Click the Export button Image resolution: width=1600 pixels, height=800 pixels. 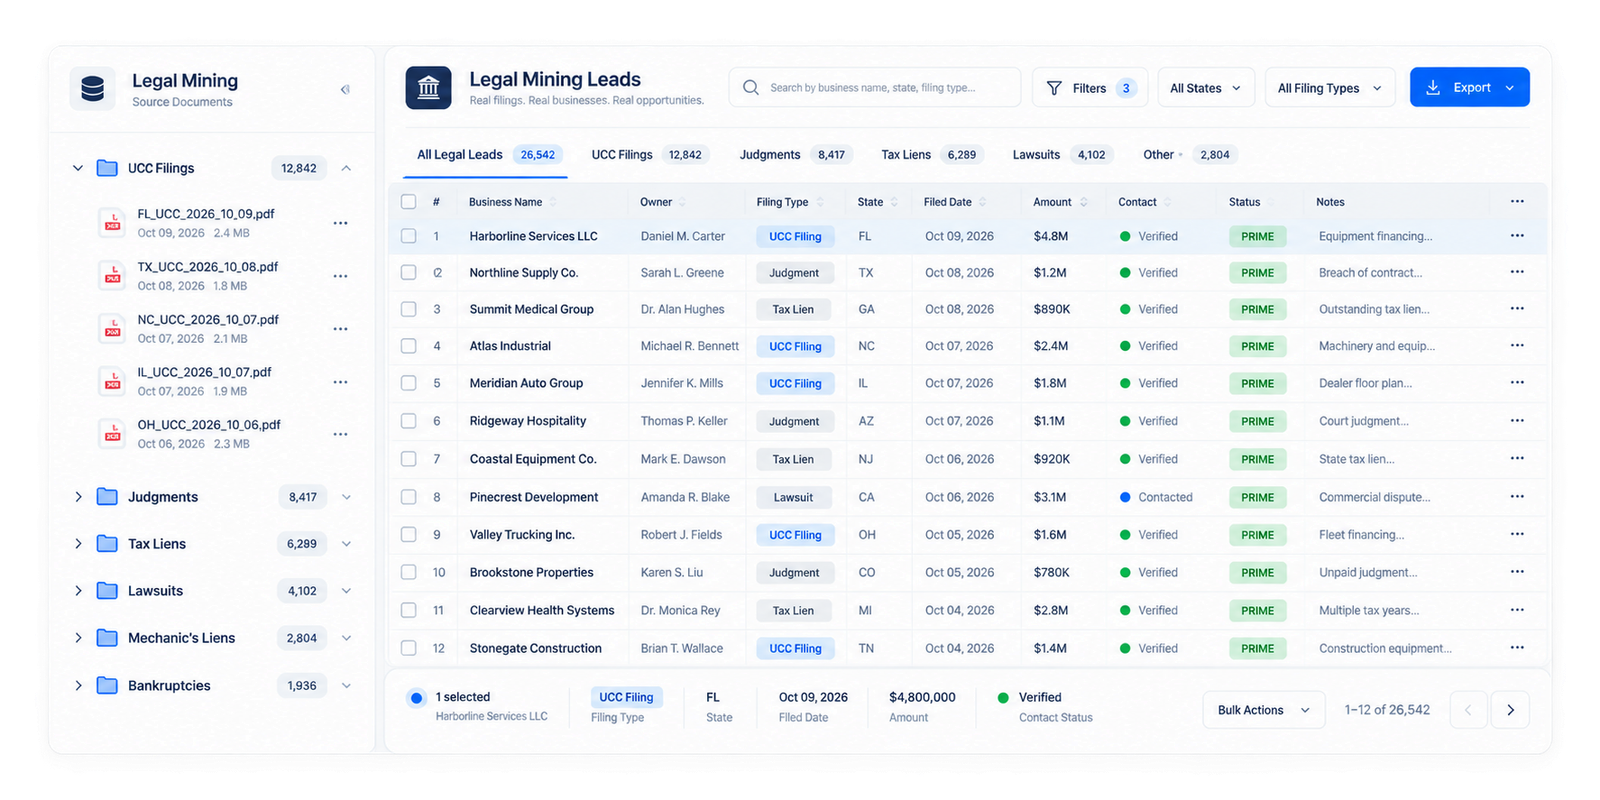tap(1470, 88)
